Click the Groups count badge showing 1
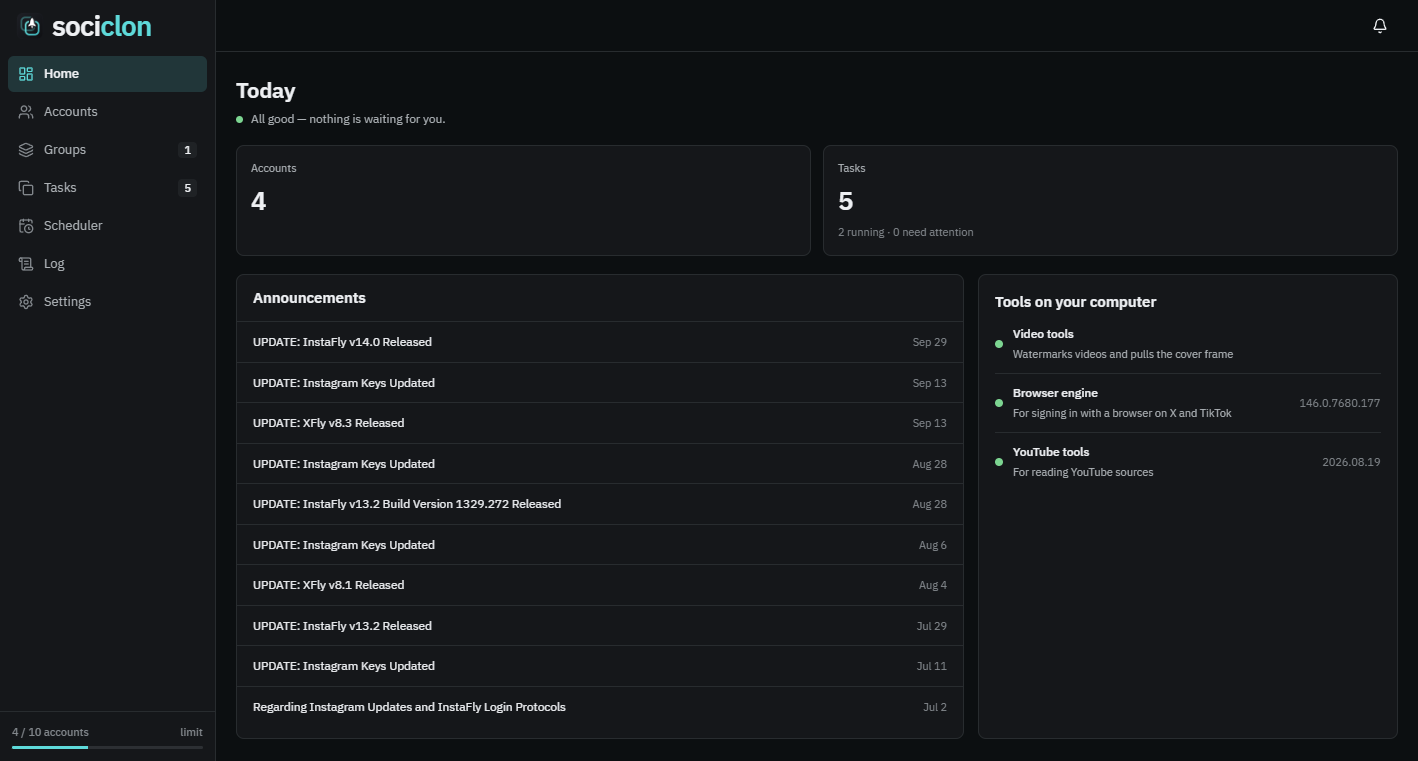Screen dimensions: 1418x761 pyautogui.click(x=187, y=150)
